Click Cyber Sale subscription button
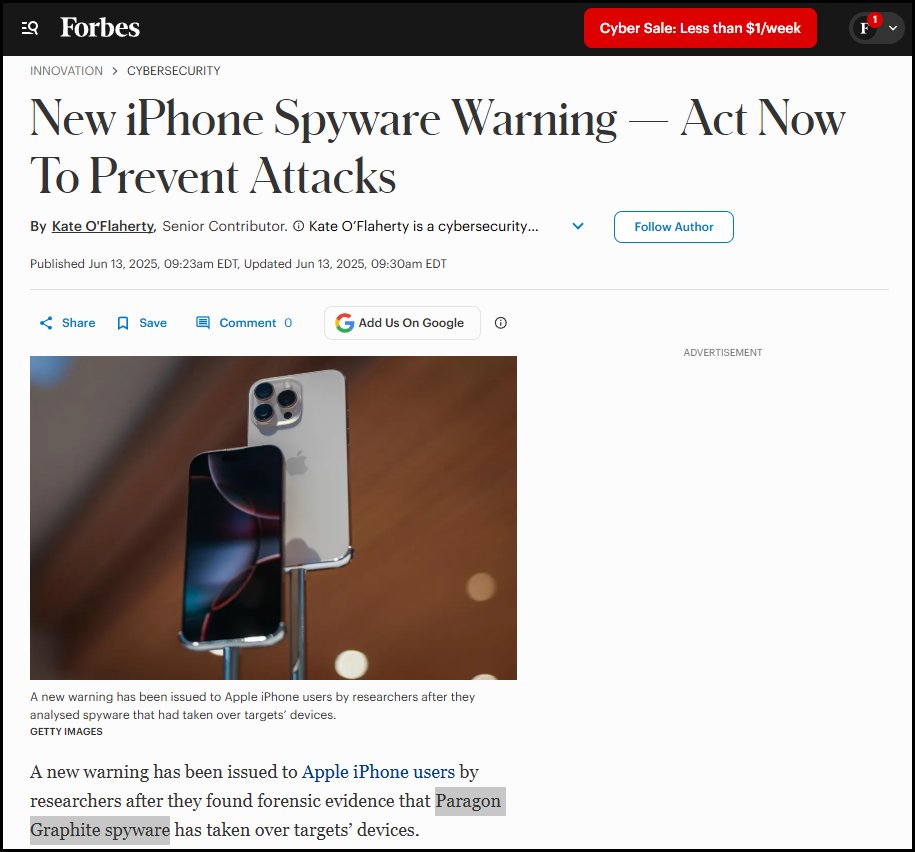The height and width of the screenshot is (852, 915). 700,28
